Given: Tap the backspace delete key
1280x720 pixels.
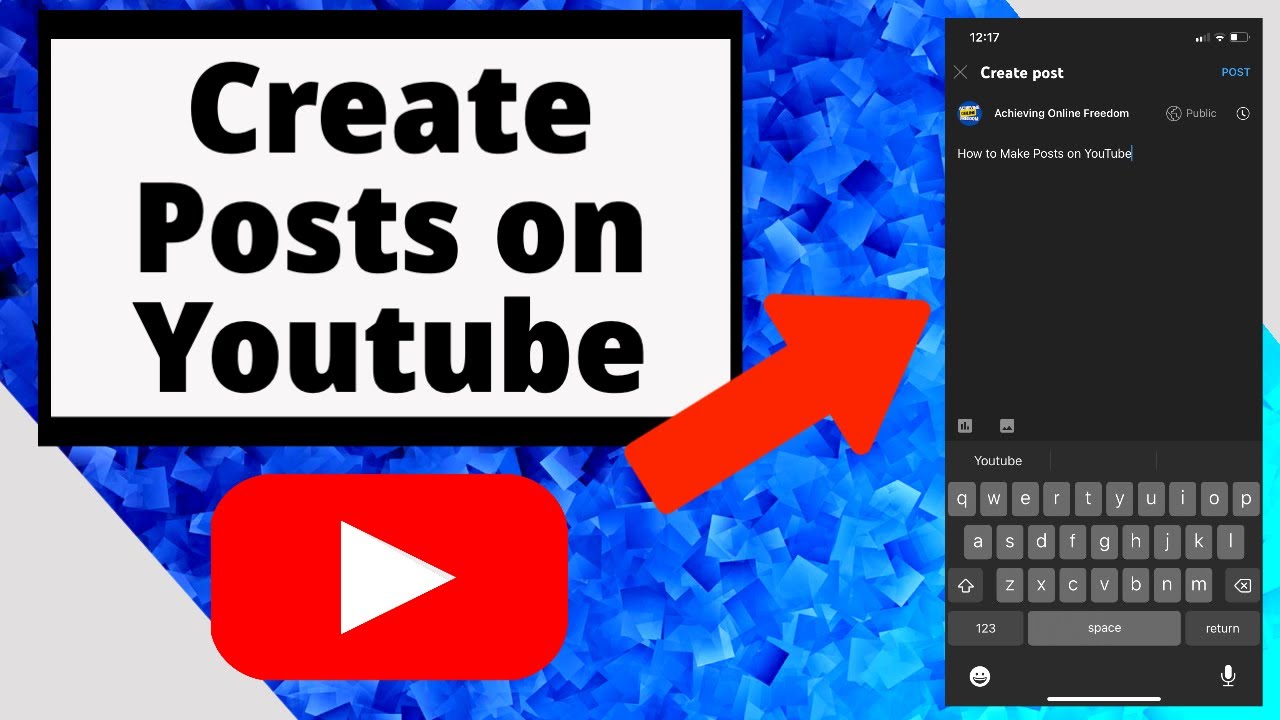Looking at the screenshot, I should [x=1242, y=585].
